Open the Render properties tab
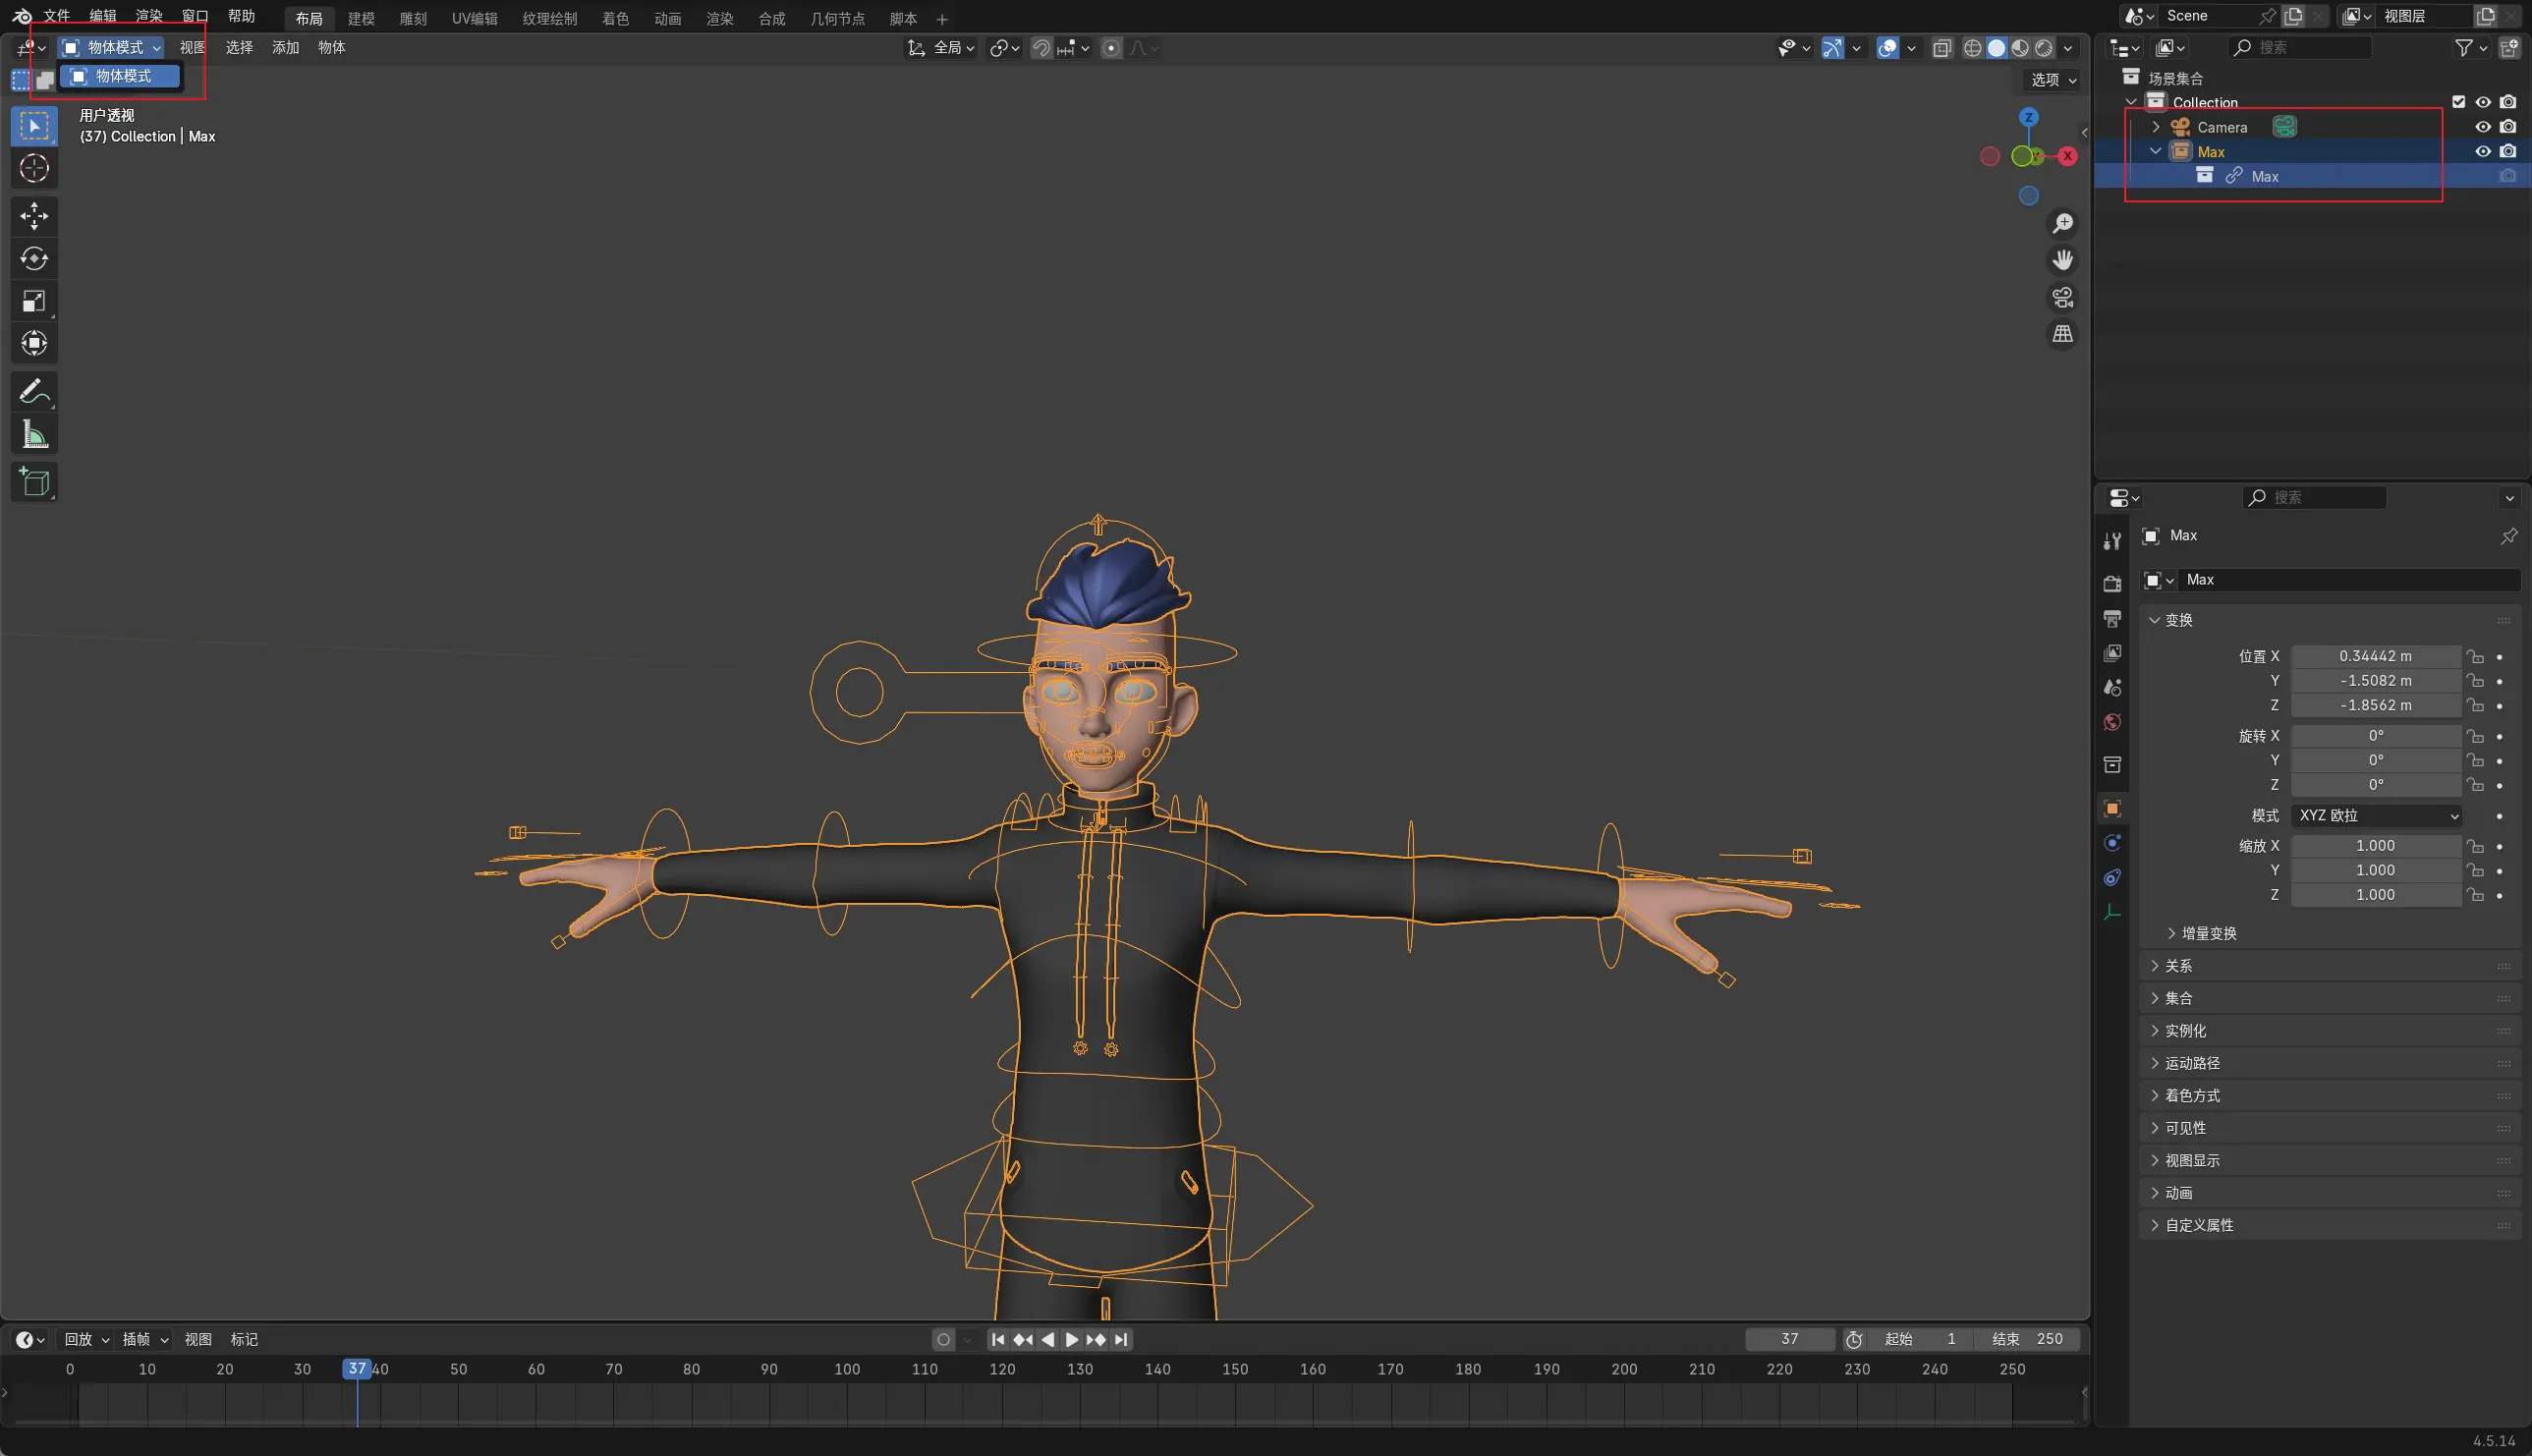 [2112, 584]
